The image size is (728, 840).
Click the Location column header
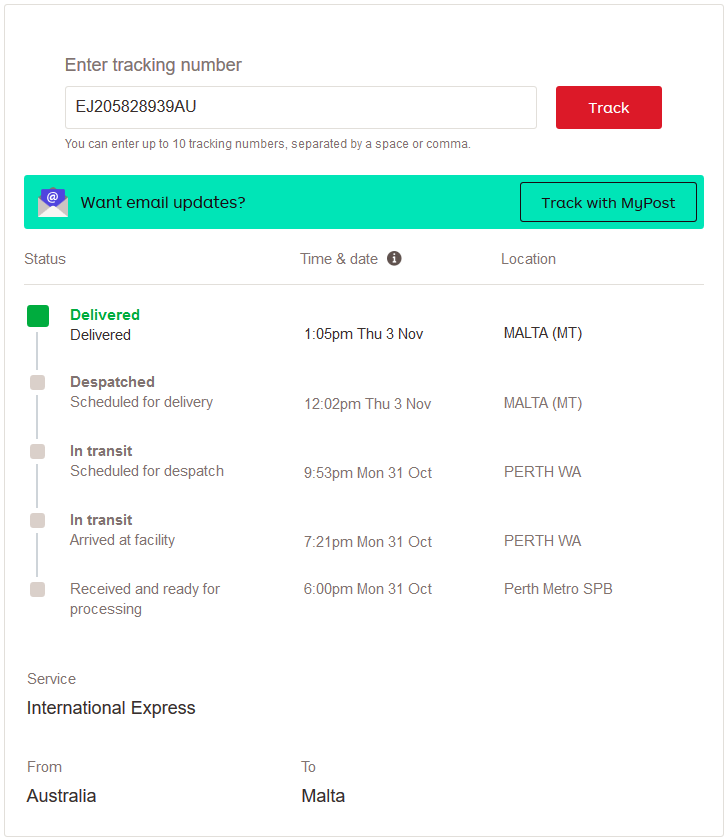(x=528, y=259)
